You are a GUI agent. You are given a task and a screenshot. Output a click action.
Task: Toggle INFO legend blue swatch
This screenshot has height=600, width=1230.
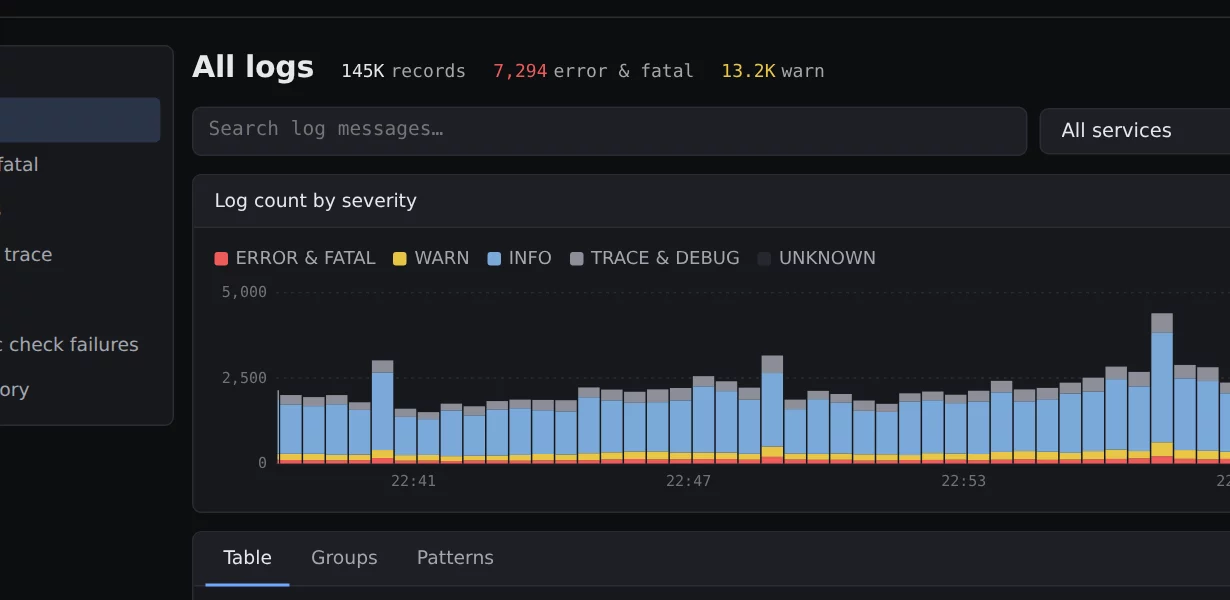[494, 259]
